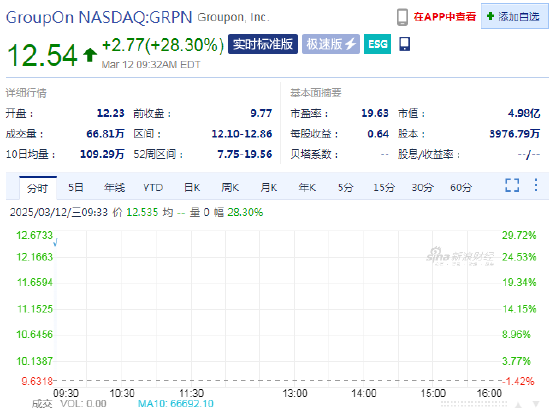The image size is (550, 409).
Task: Select the 年K chart tab
Action: pyautogui.click(x=307, y=188)
